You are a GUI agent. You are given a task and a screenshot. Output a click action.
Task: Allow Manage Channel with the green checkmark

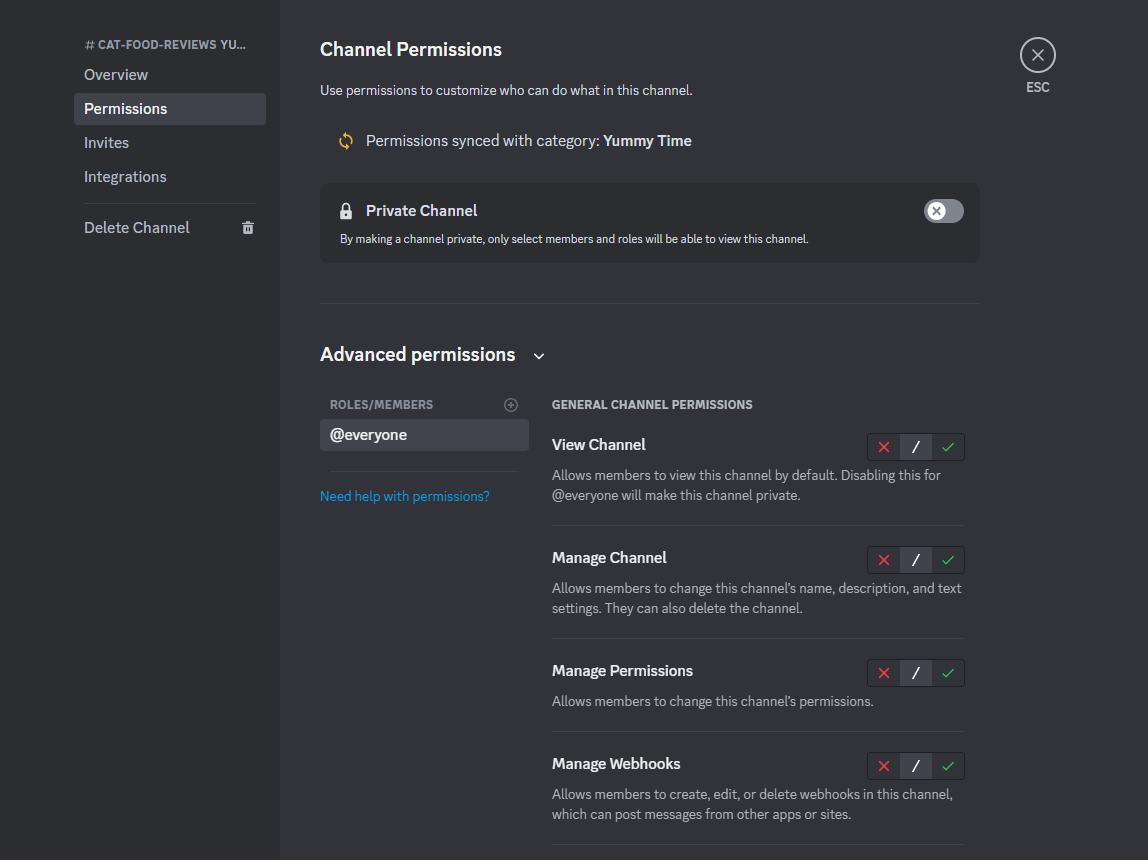[947, 560]
